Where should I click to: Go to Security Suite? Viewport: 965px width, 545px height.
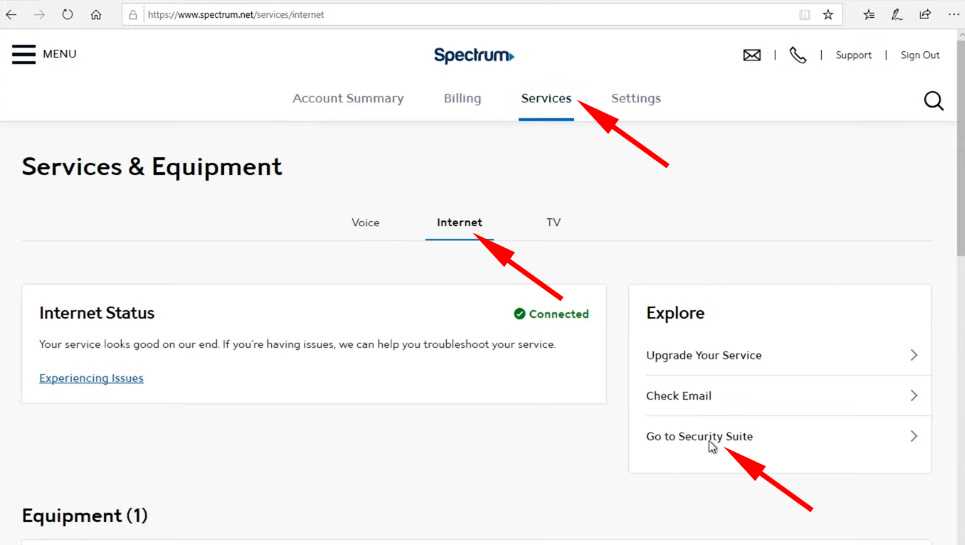coord(699,436)
